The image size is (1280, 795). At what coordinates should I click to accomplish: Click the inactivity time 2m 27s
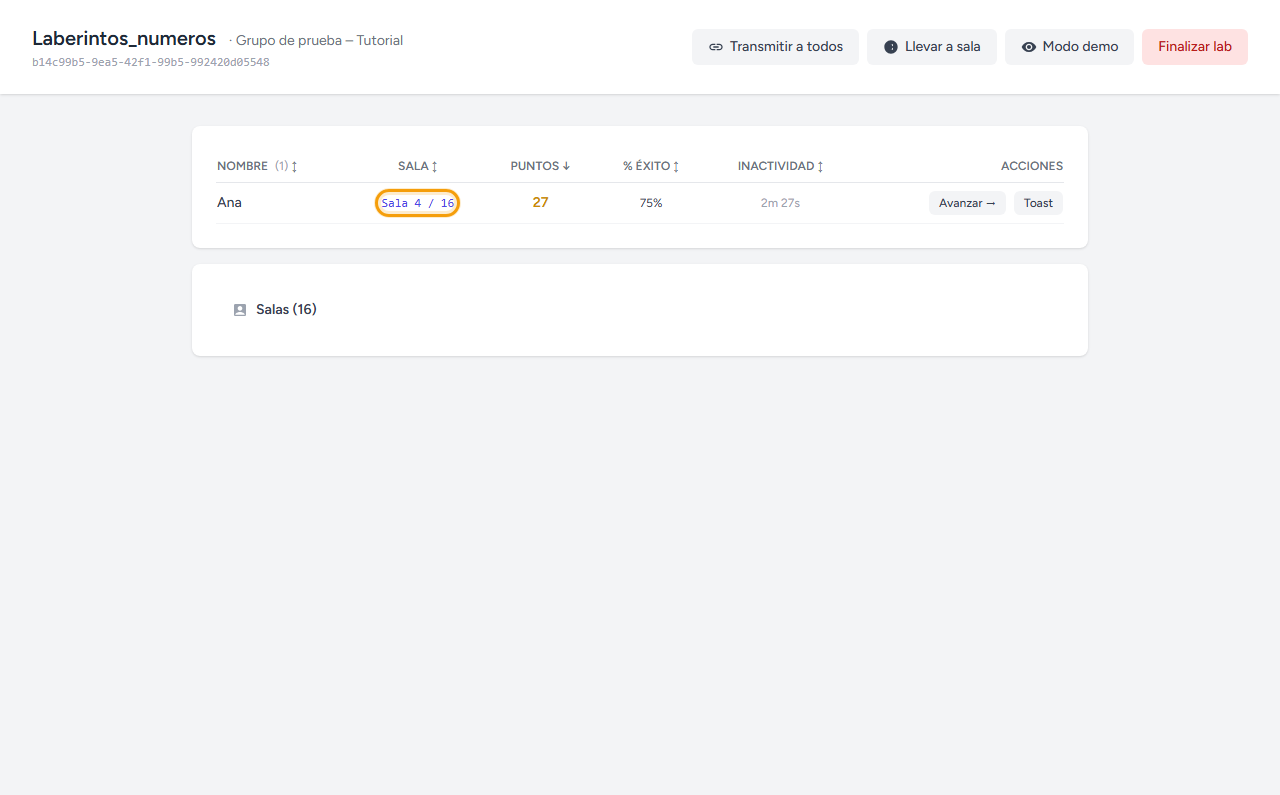tap(780, 203)
